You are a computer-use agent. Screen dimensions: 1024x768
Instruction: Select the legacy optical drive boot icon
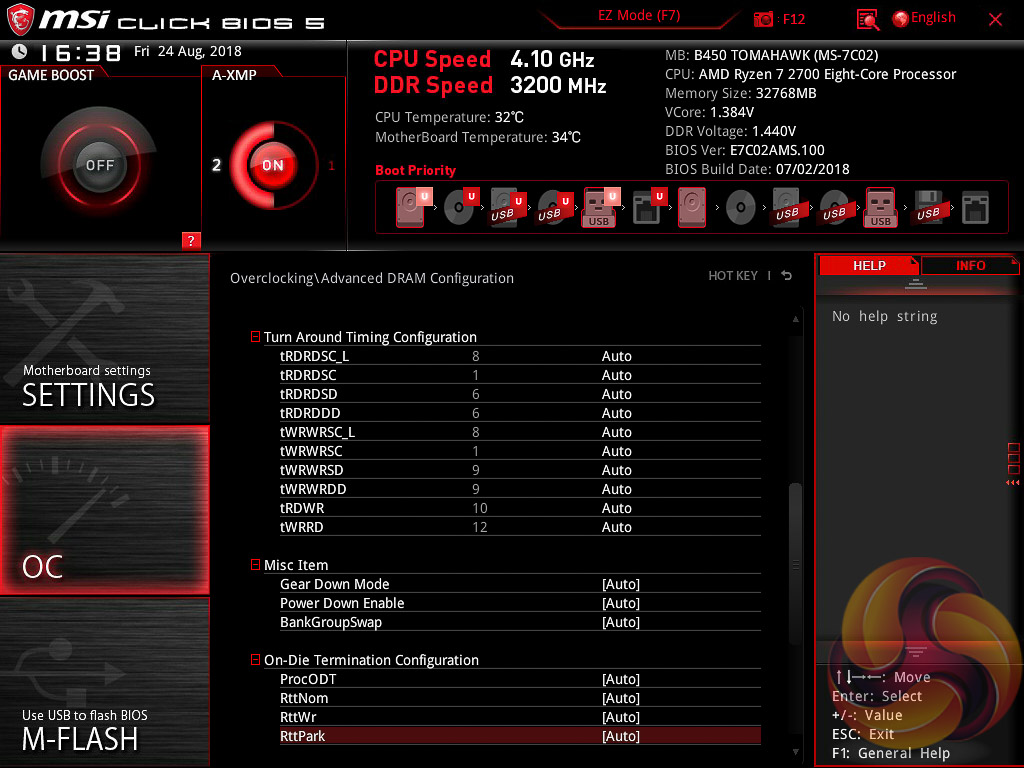tap(741, 208)
